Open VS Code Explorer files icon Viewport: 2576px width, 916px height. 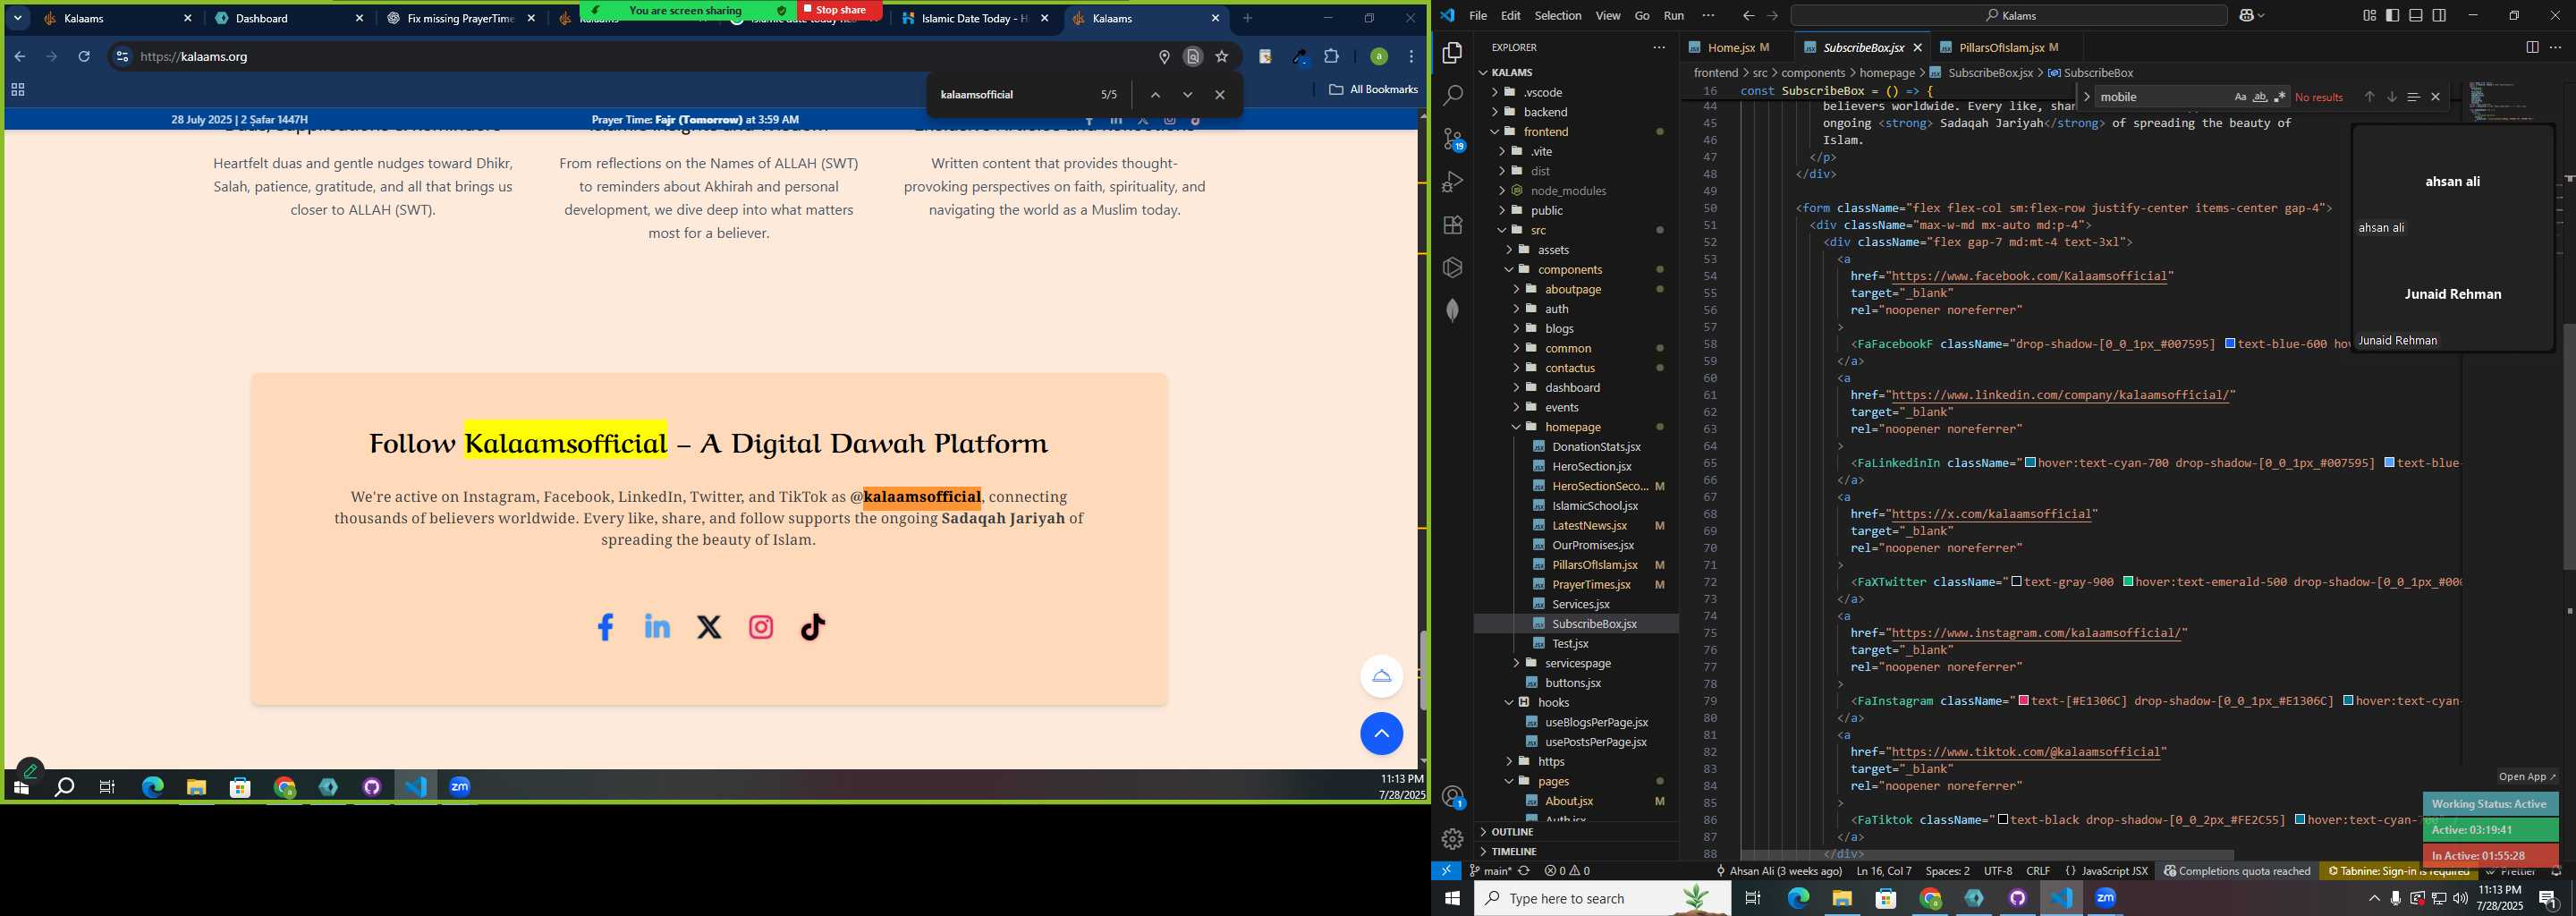[x=1453, y=53]
